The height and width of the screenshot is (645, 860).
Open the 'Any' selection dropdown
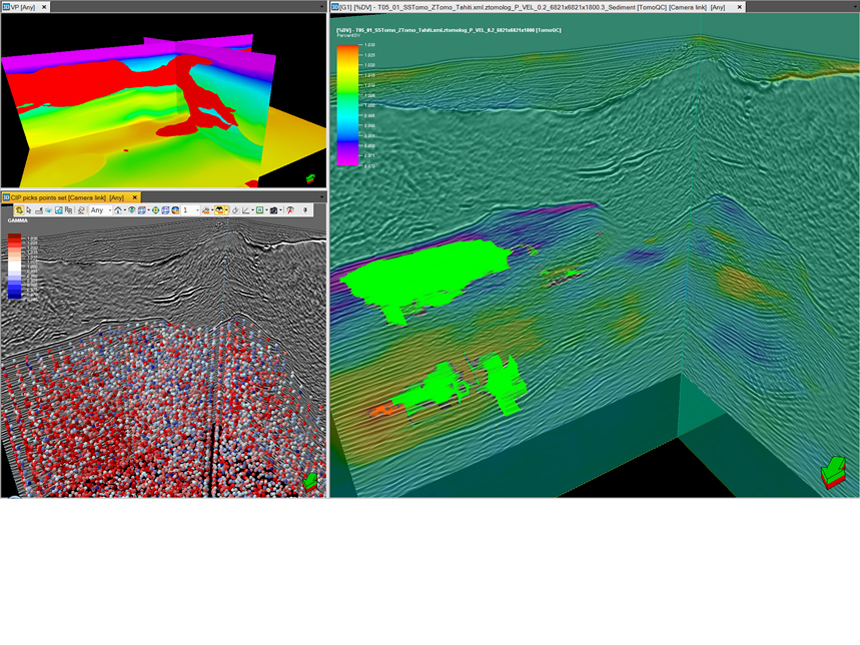point(98,211)
